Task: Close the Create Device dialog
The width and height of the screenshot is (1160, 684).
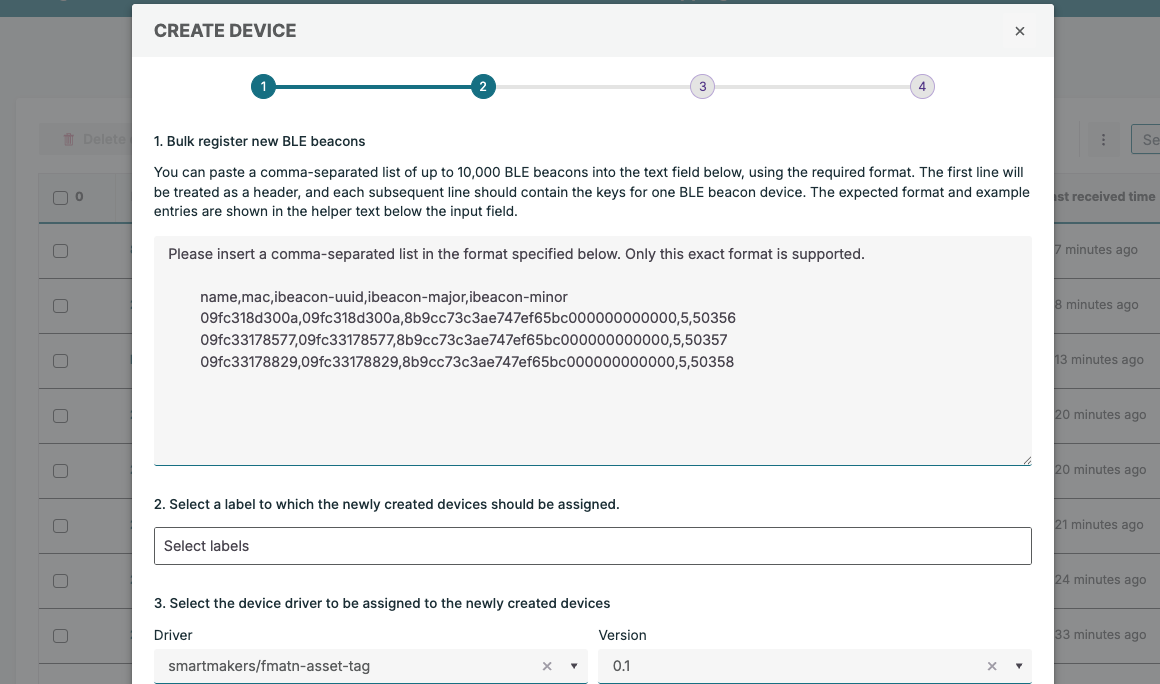Action: coord(1019,31)
